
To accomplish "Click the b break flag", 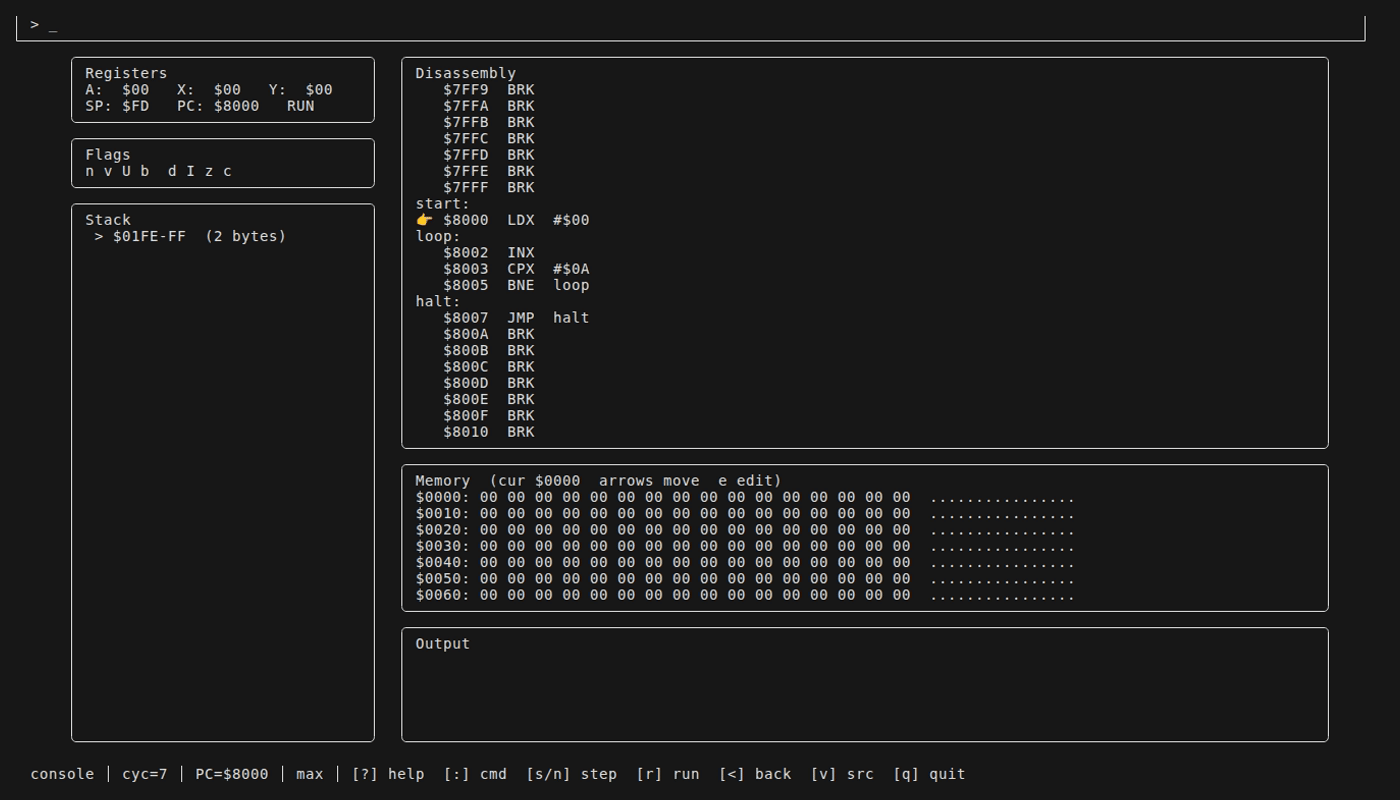I will [145, 171].
